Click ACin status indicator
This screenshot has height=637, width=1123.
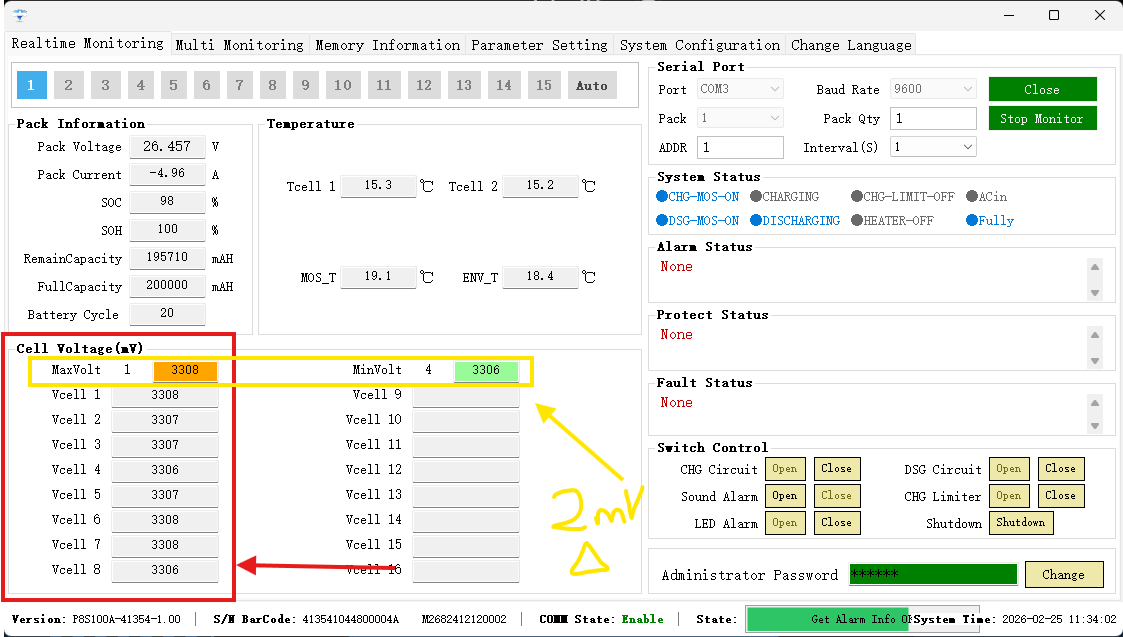986,196
